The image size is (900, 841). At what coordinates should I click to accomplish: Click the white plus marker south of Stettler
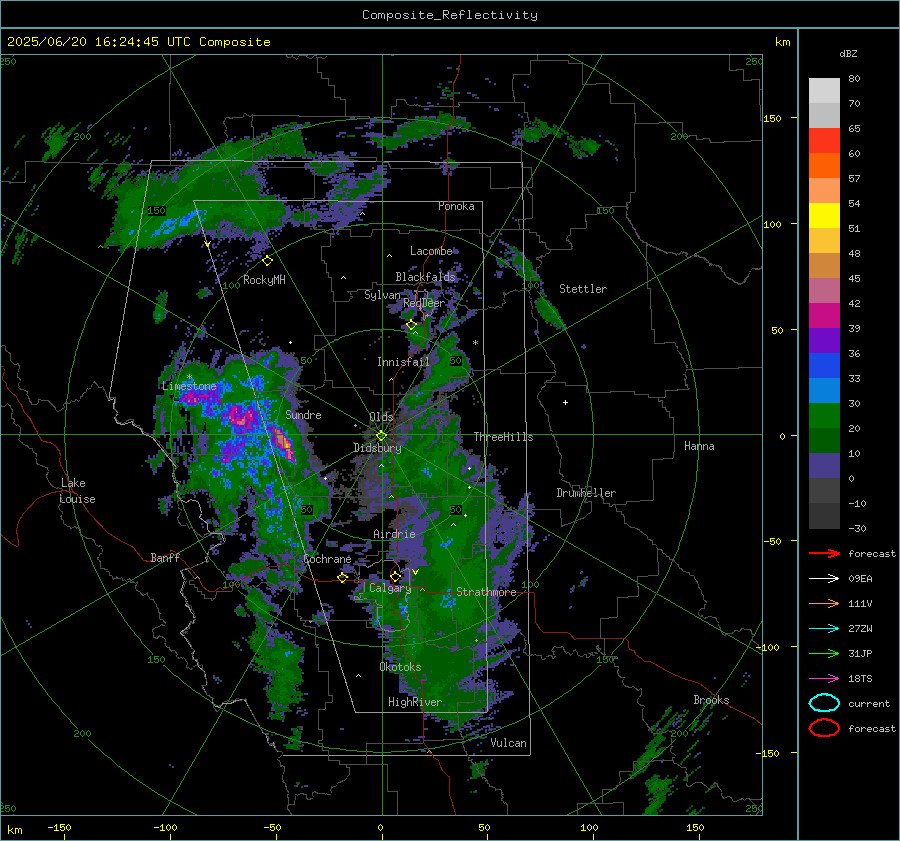coord(565,402)
